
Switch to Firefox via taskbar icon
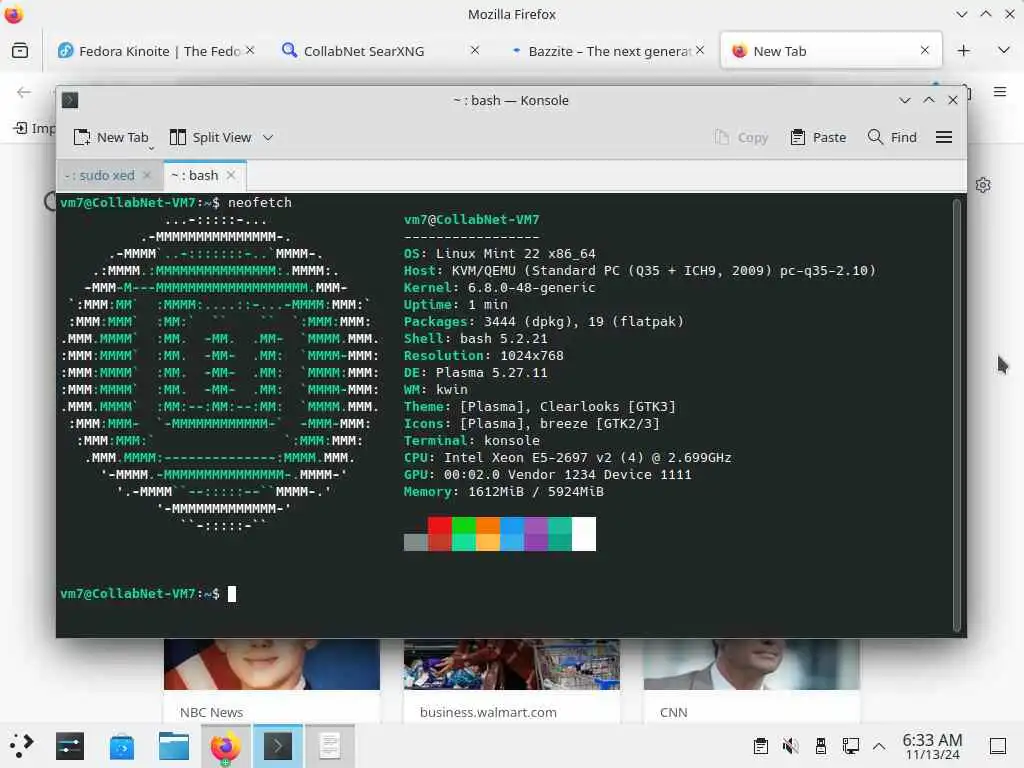coord(225,746)
